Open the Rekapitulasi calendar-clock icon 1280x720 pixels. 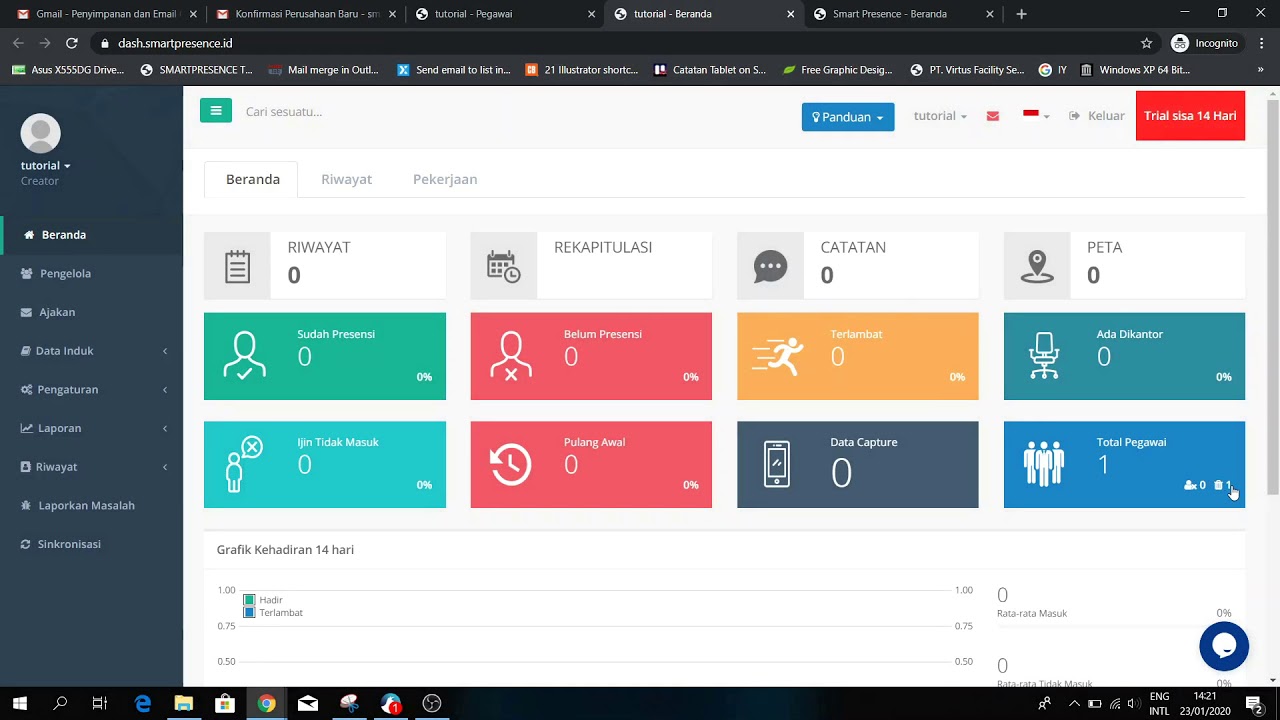coord(503,267)
